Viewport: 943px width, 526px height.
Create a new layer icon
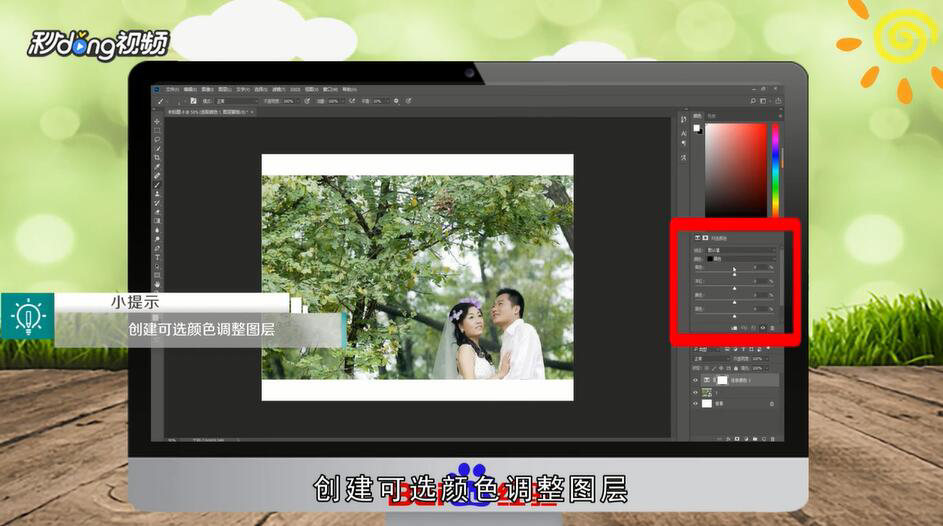click(x=764, y=439)
